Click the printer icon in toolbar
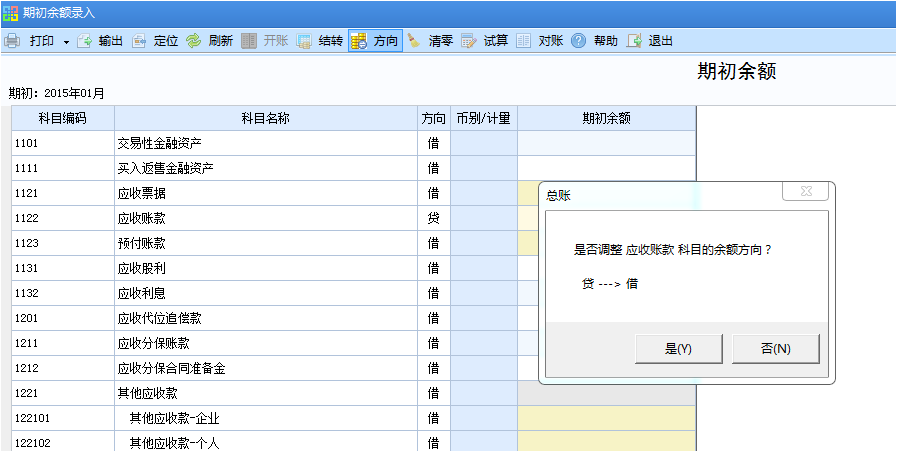Image resolution: width=897 pixels, height=452 pixels. 13,41
